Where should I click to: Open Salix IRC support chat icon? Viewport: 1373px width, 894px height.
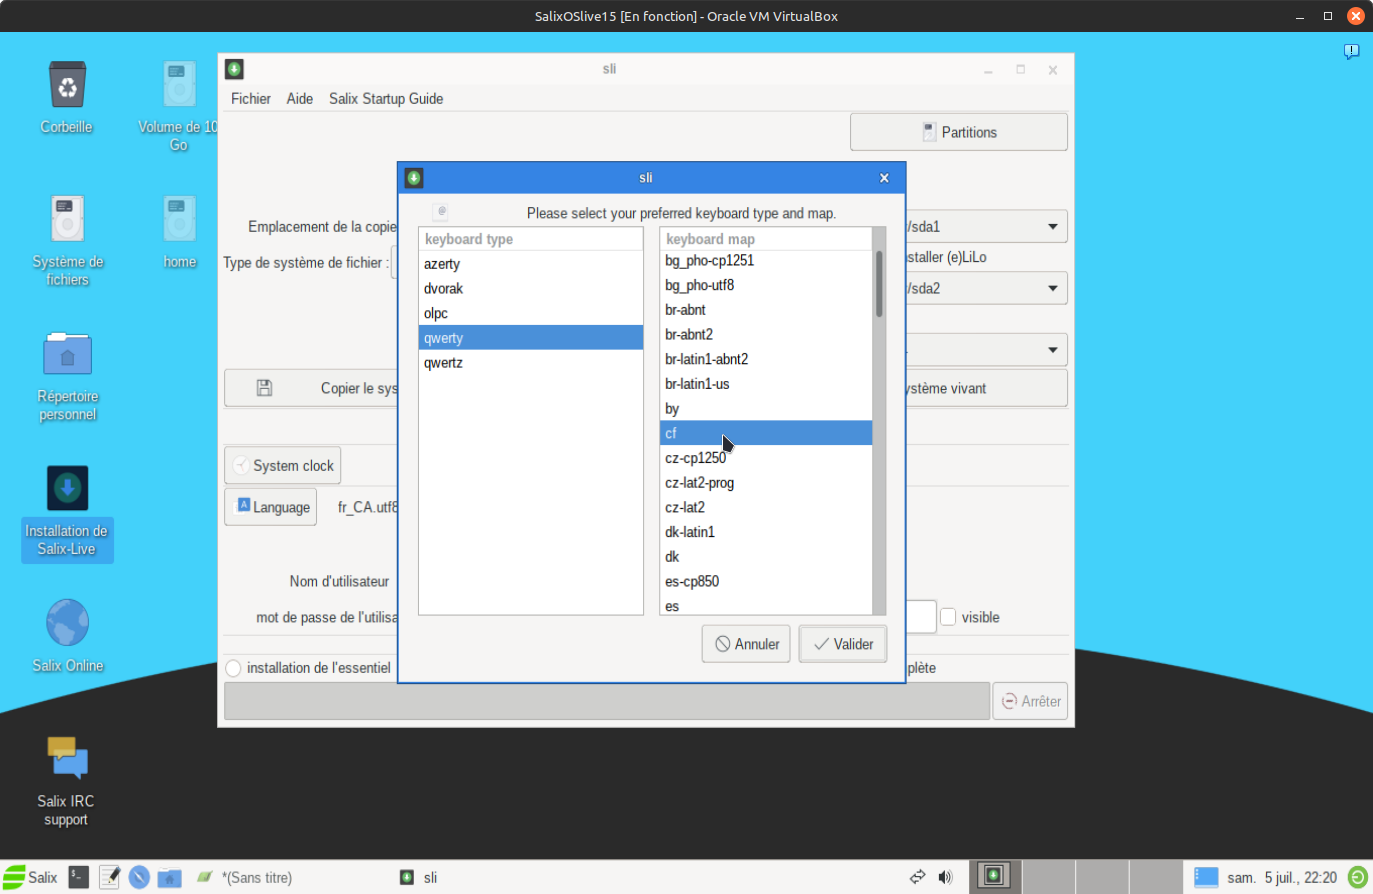click(x=67, y=758)
